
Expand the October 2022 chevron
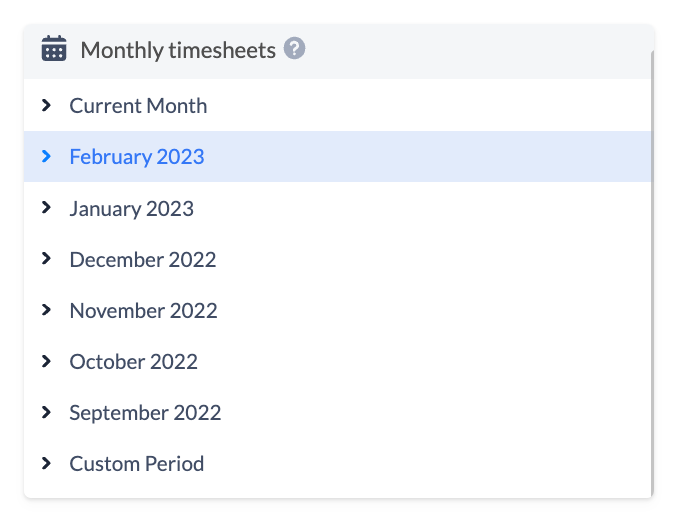[x=46, y=361]
